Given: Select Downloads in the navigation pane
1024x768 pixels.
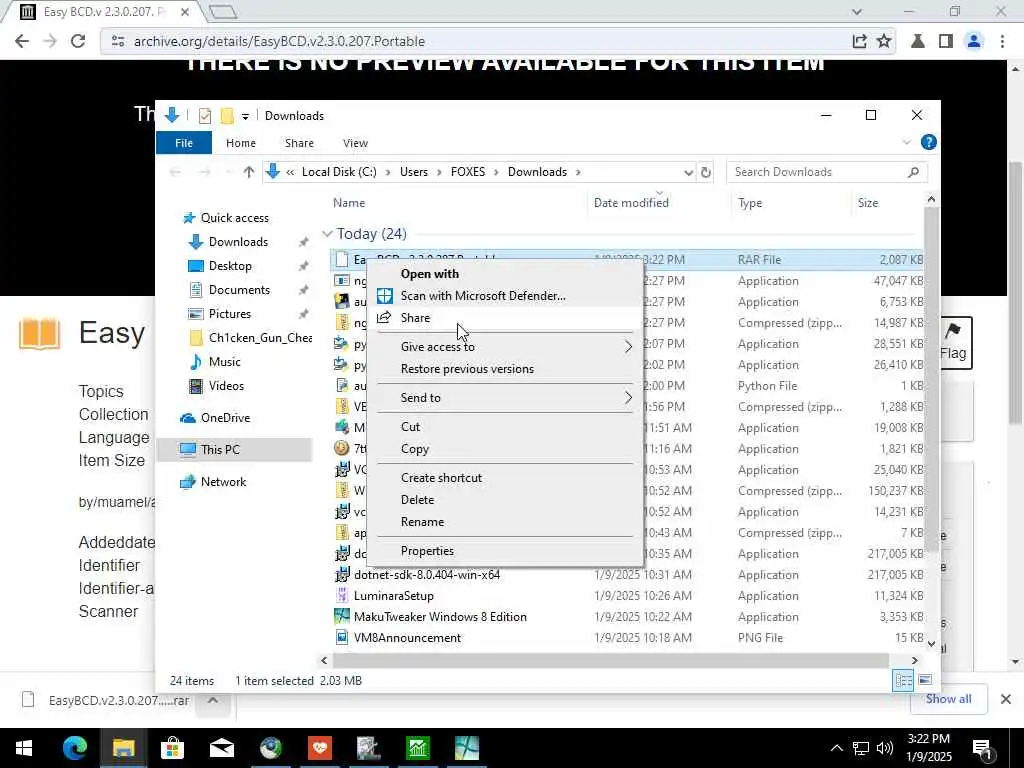Looking at the screenshot, I should coord(238,242).
